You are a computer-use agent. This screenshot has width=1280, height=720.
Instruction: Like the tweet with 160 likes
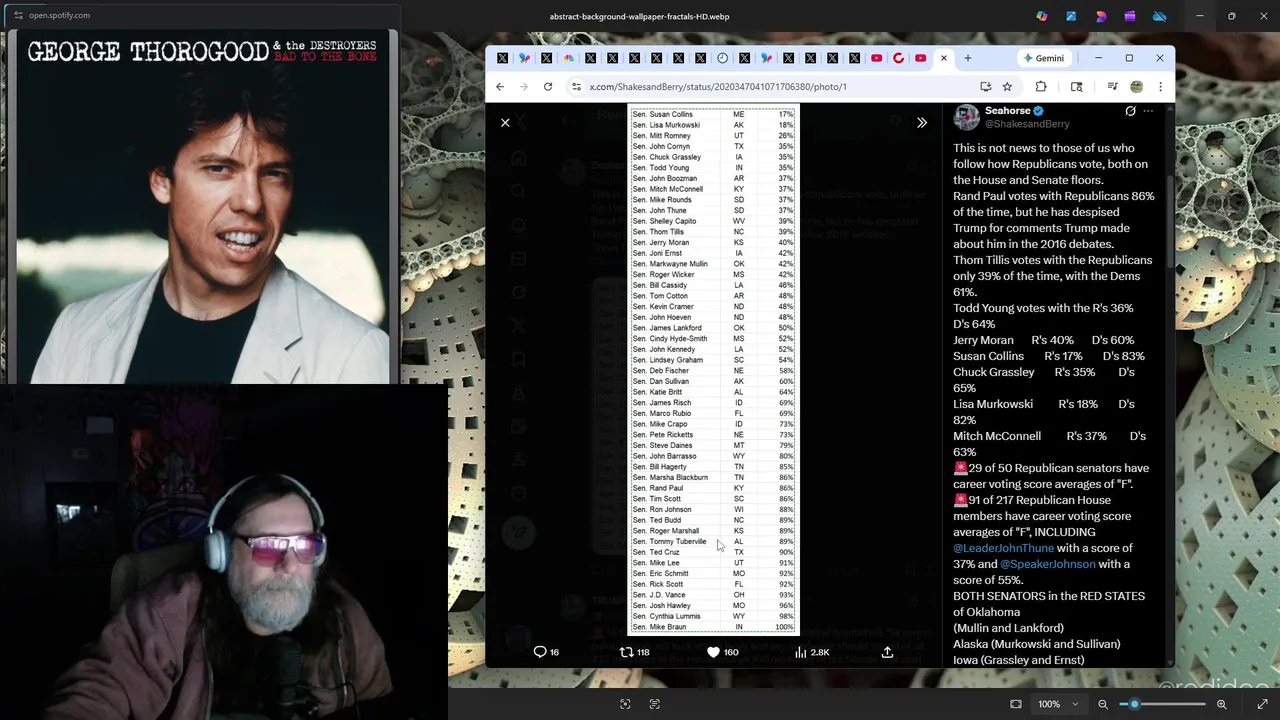[x=722, y=652]
